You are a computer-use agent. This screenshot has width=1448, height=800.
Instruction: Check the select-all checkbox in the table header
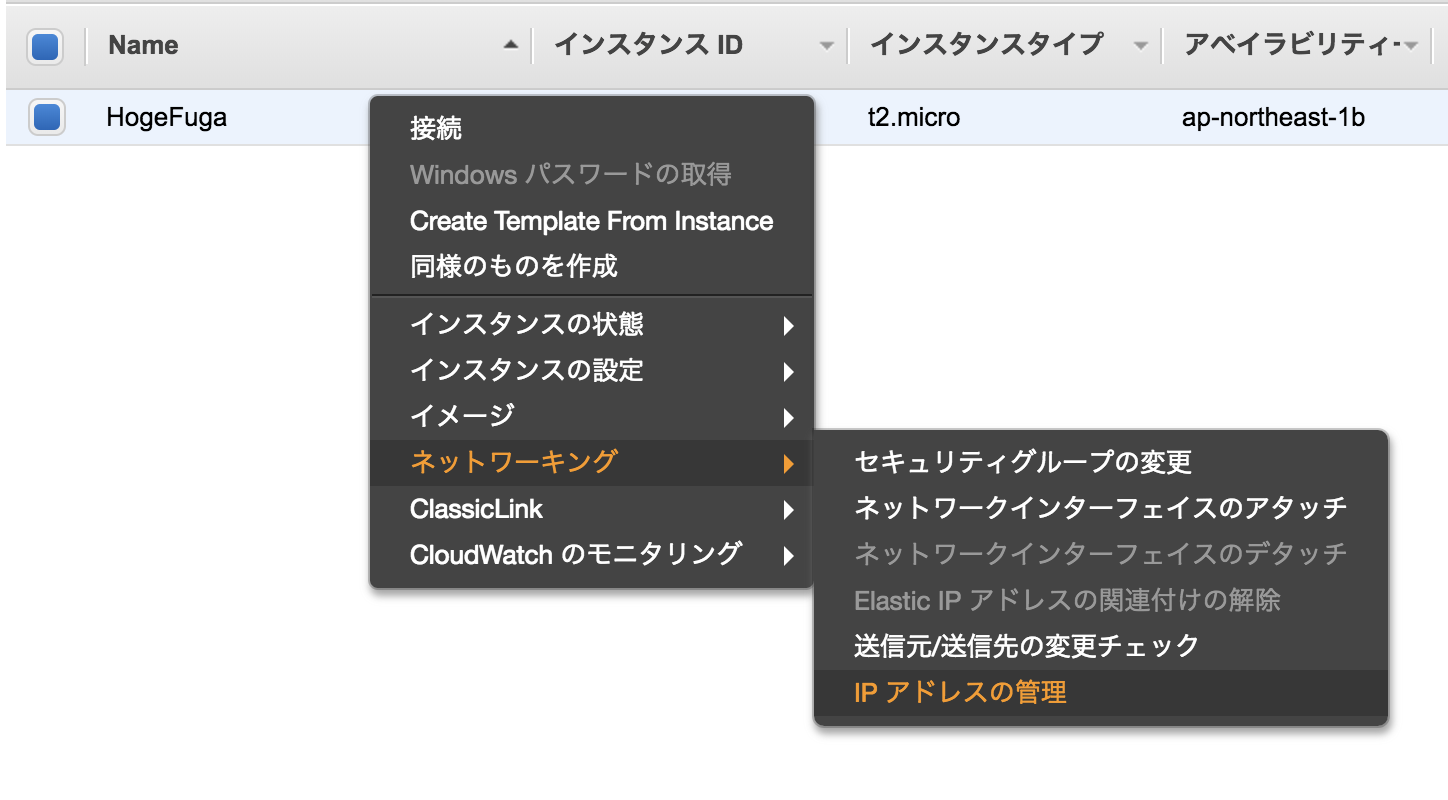tap(44, 44)
